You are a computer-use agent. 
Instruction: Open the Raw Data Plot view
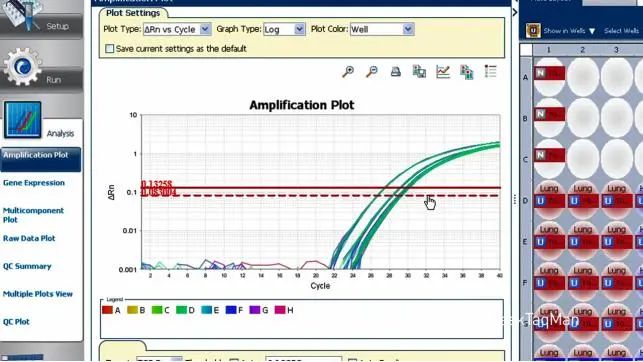[x=29, y=238]
